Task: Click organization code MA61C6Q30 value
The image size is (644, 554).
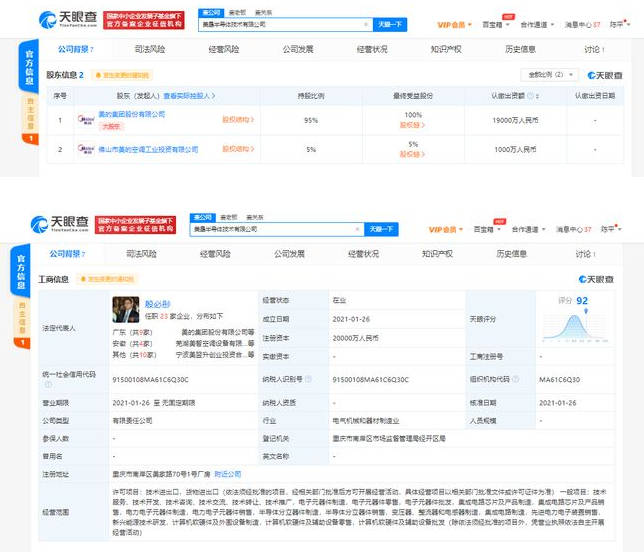Action: click(560, 379)
